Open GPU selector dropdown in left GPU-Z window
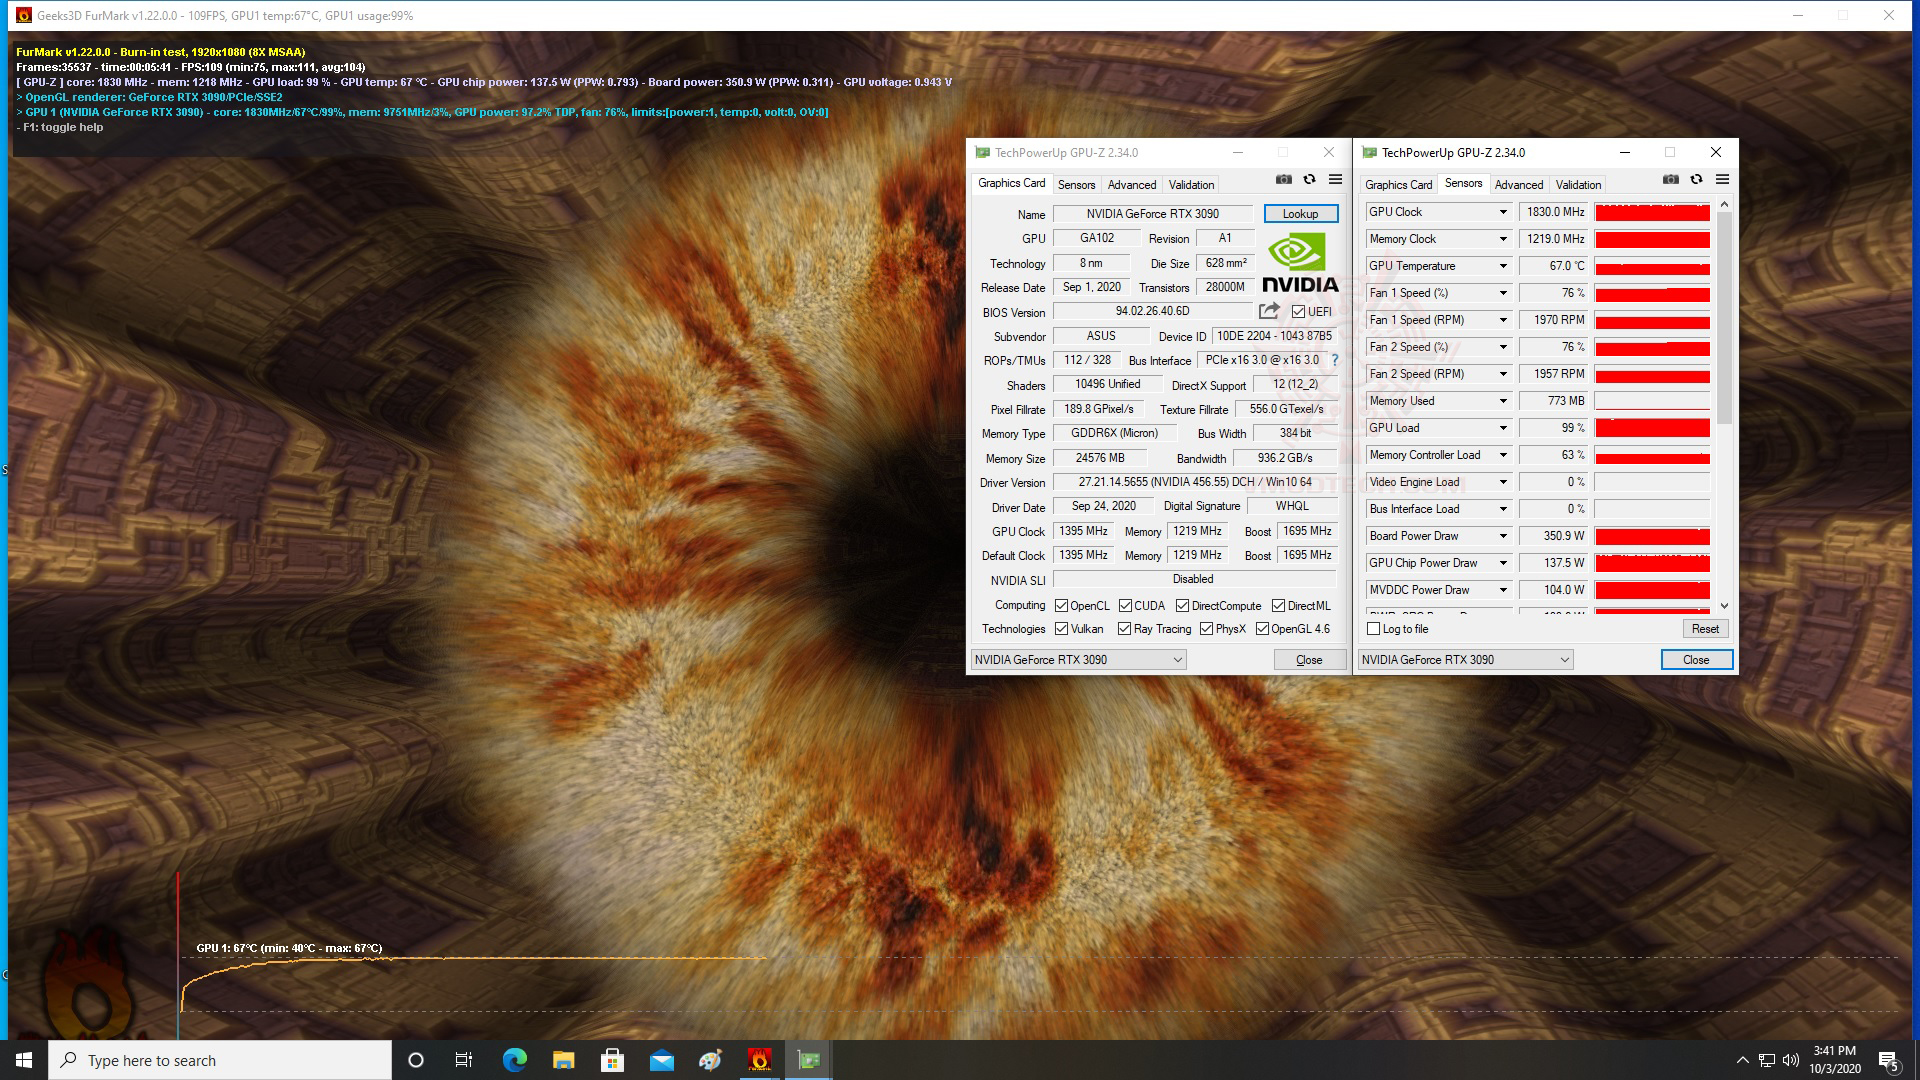The width and height of the screenshot is (1920, 1080). tap(1177, 660)
